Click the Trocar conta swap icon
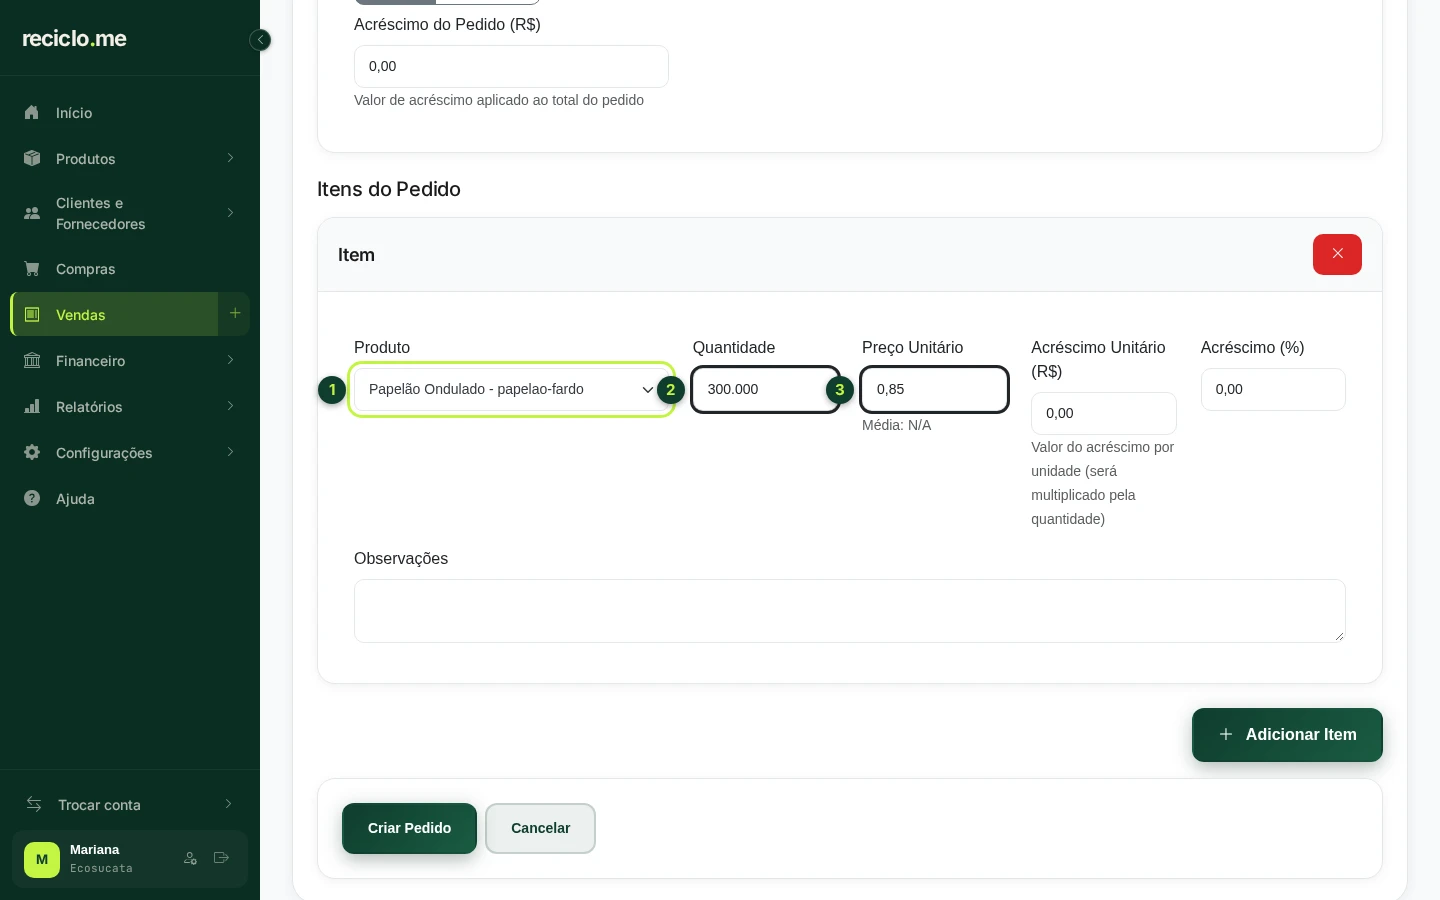The image size is (1440, 900). 34,805
